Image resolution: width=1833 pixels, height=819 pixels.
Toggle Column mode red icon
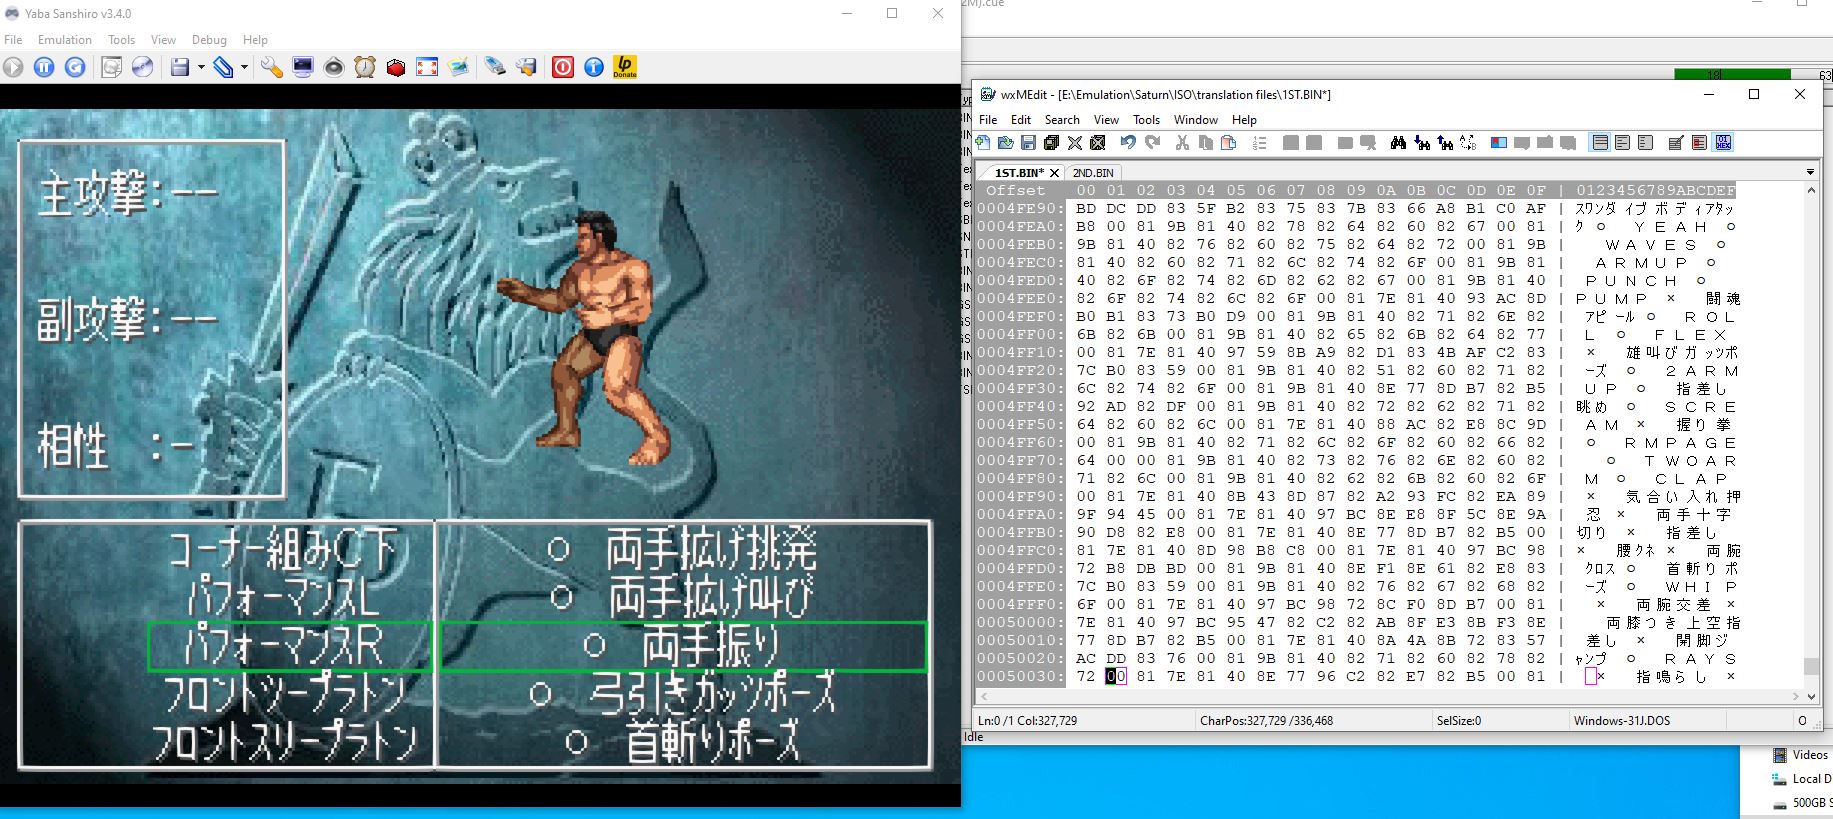coord(1699,143)
